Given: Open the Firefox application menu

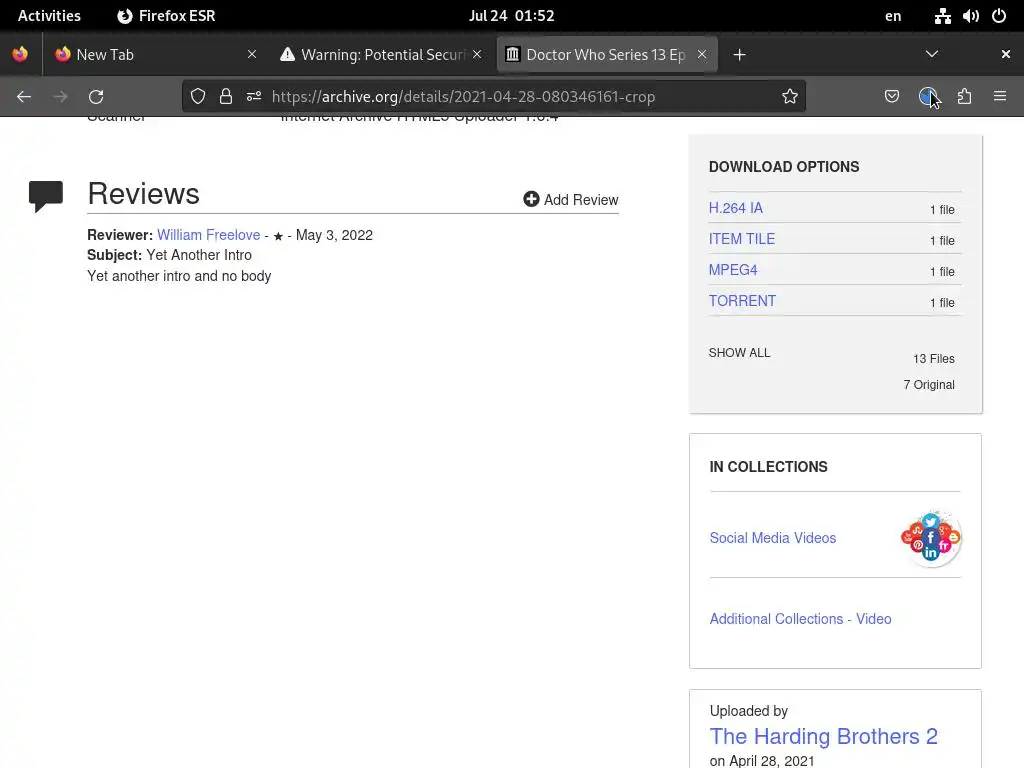Looking at the screenshot, I should 1000,97.
